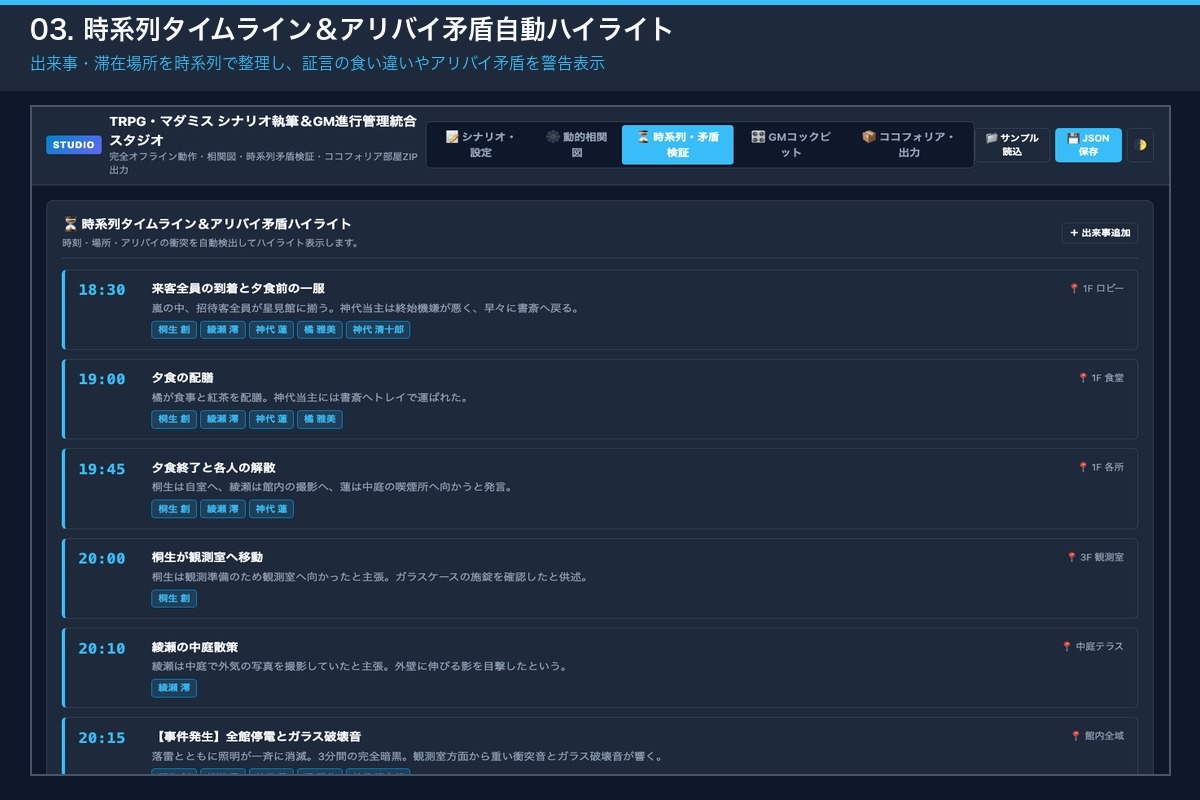Click page title 03. 時系列タイムライン
1200x800 pixels.
tap(352, 29)
